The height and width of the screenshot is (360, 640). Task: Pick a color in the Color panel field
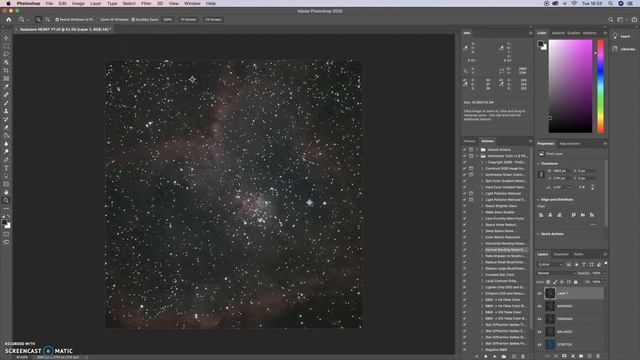[x=570, y=86]
